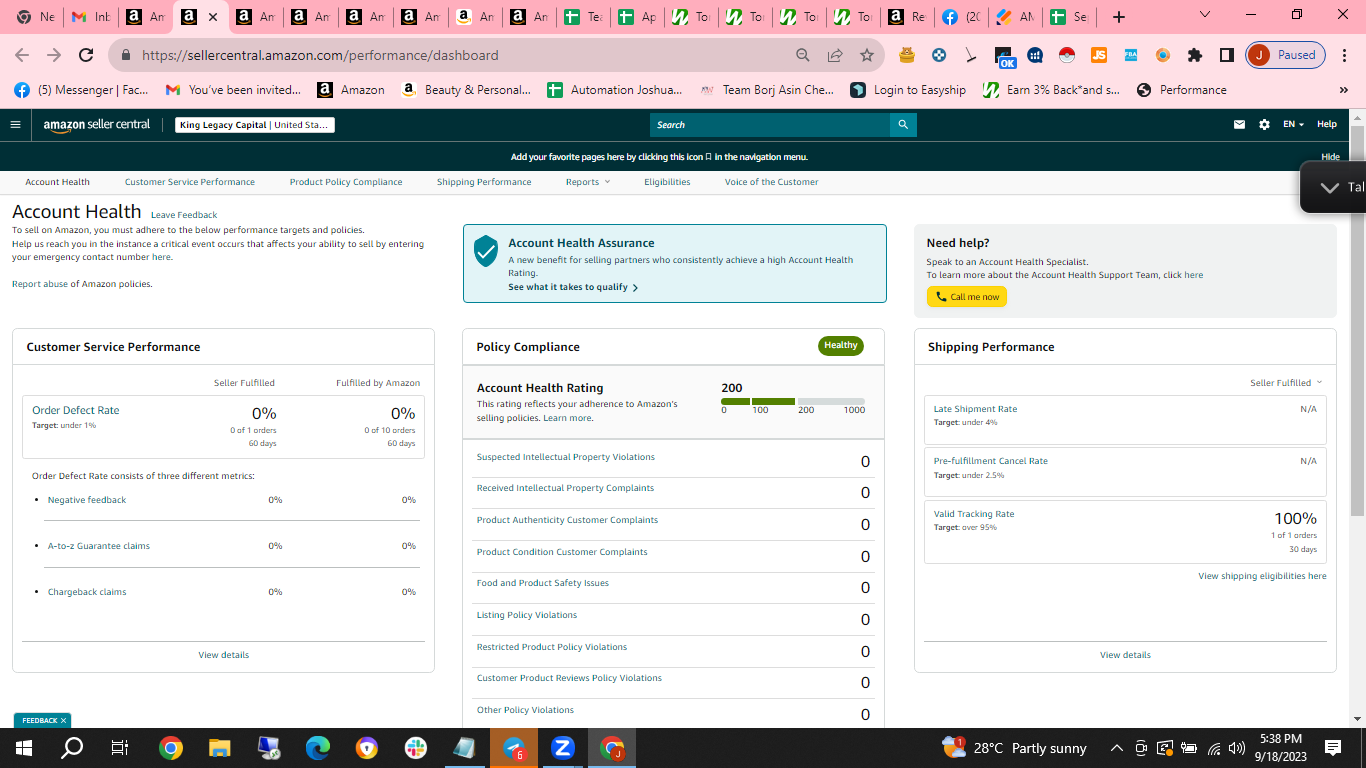Open the Chrome three-dot menu
Screen dimensions: 1366x768
[x=1345, y=55]
